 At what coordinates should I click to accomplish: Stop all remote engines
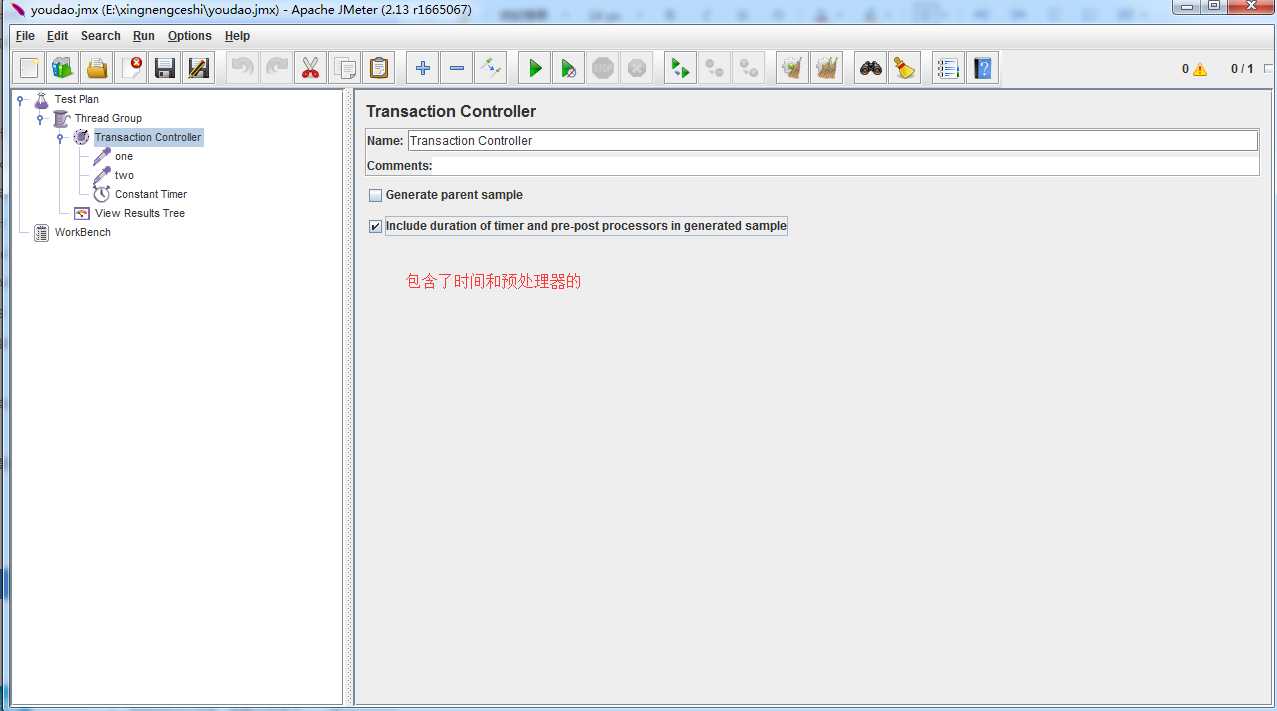coord(714,68)
